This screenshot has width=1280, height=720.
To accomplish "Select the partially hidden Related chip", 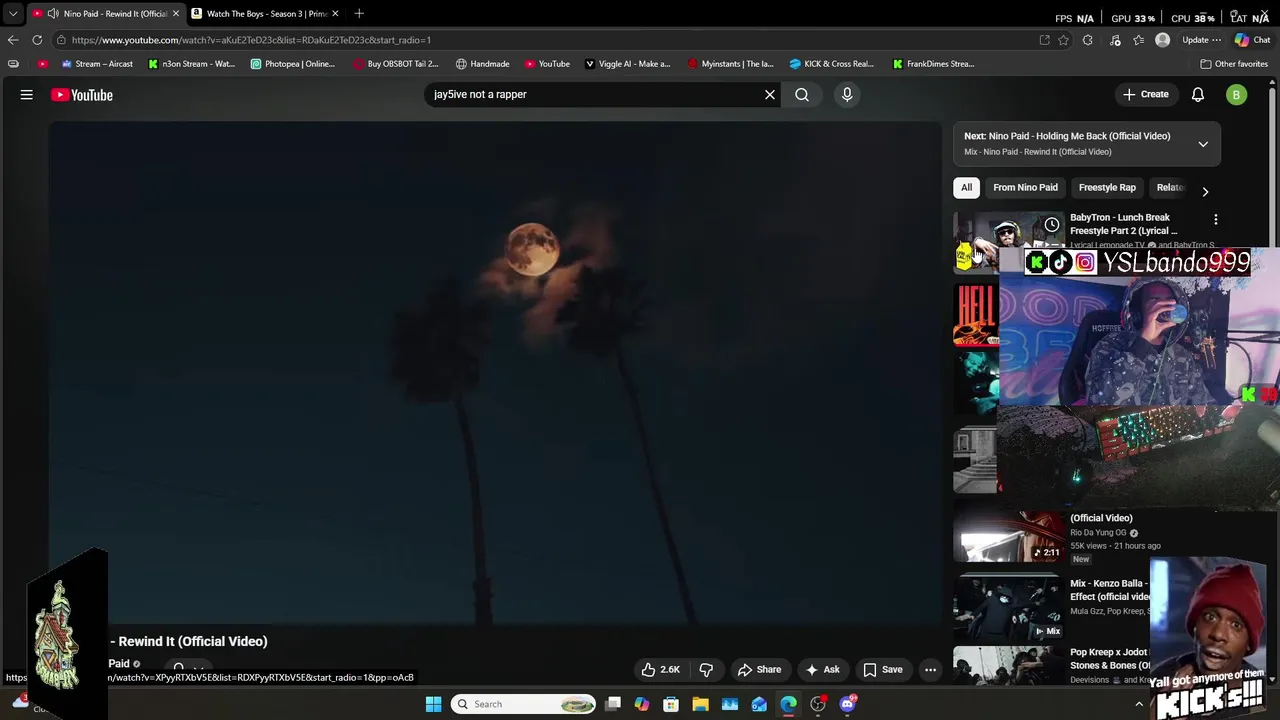I will (1169, 187).
